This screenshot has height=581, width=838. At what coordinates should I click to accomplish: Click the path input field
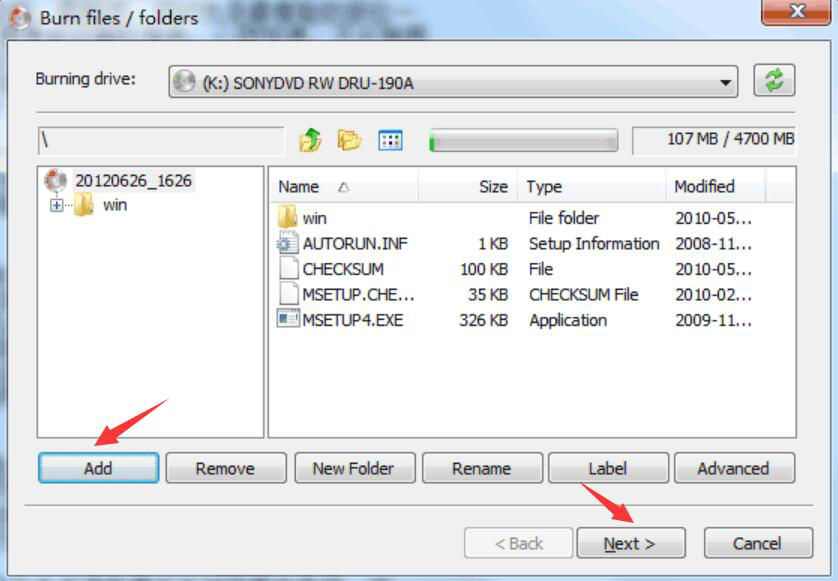click(x=161, y=141)
